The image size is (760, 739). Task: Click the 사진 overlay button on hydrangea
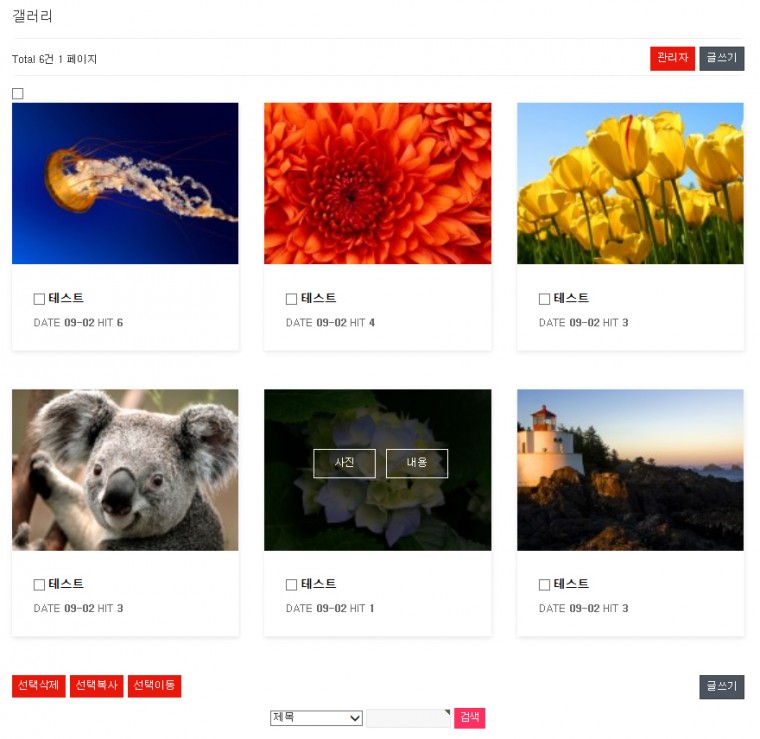pyautogui.click(x=345, y=463)
